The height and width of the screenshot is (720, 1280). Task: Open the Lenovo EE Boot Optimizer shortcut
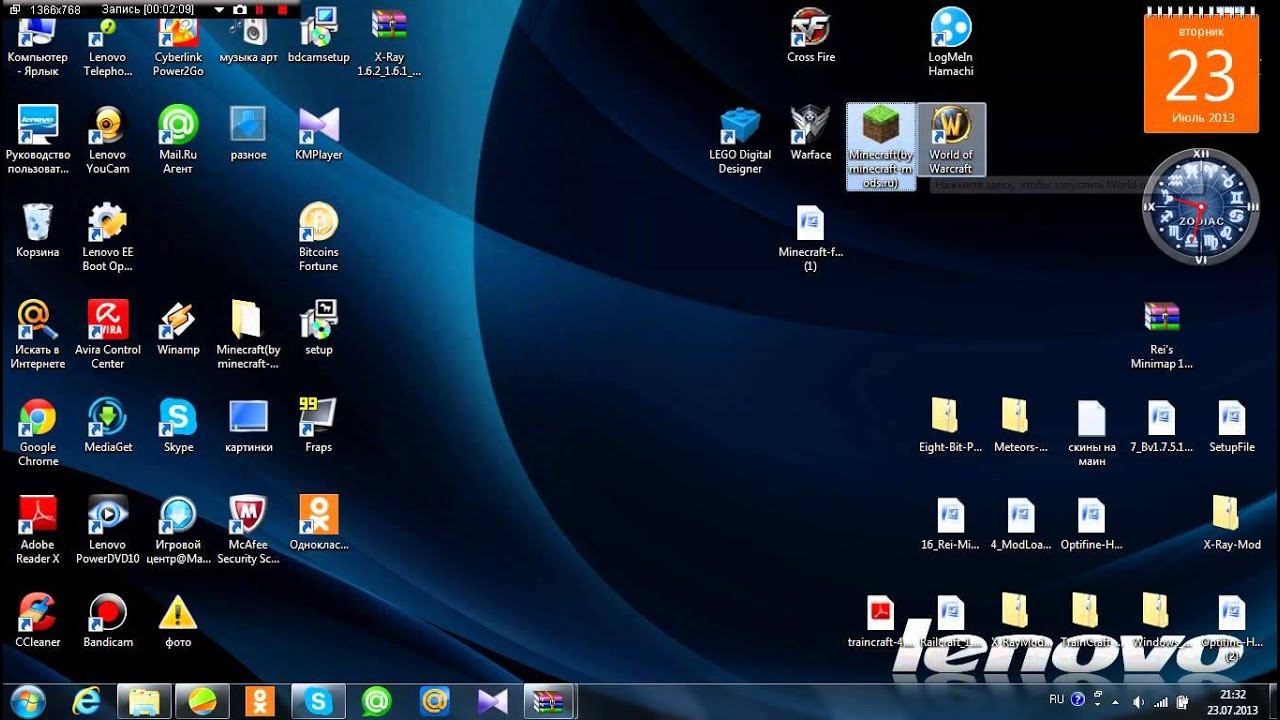(108, 237)
